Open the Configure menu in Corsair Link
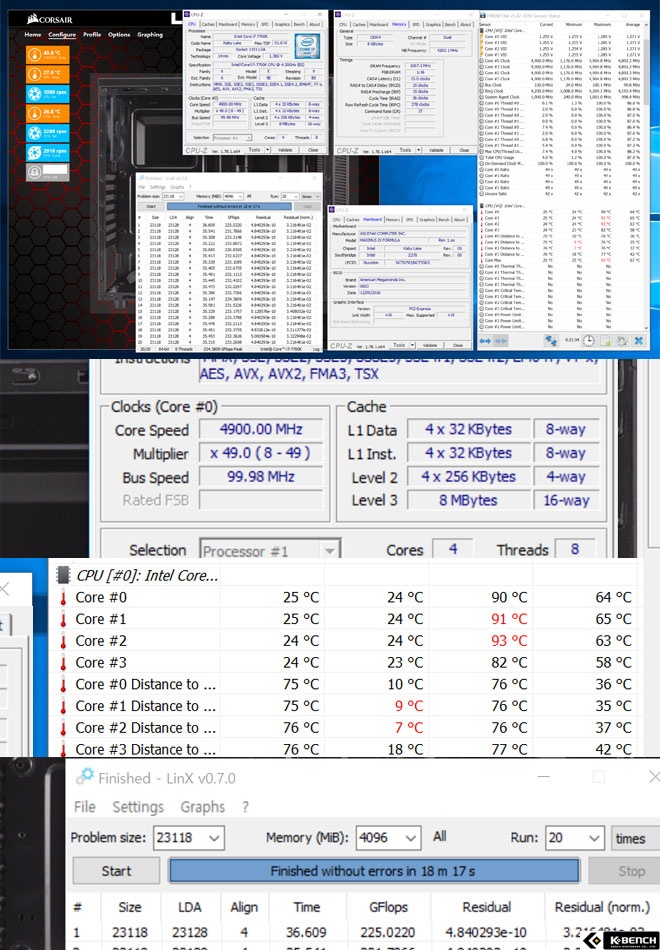This screenshot has height=950, width=660. 62,35
